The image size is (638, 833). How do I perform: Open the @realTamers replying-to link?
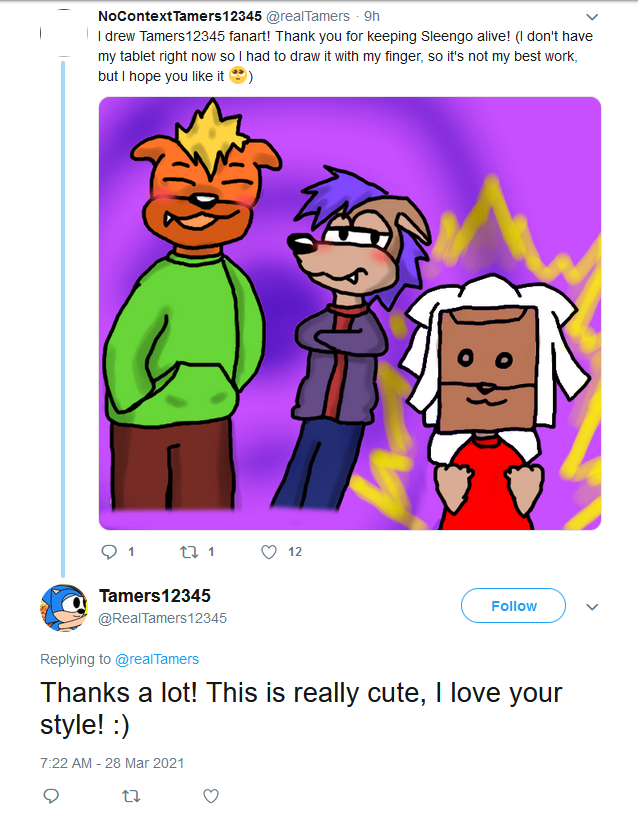click(157, 659)
